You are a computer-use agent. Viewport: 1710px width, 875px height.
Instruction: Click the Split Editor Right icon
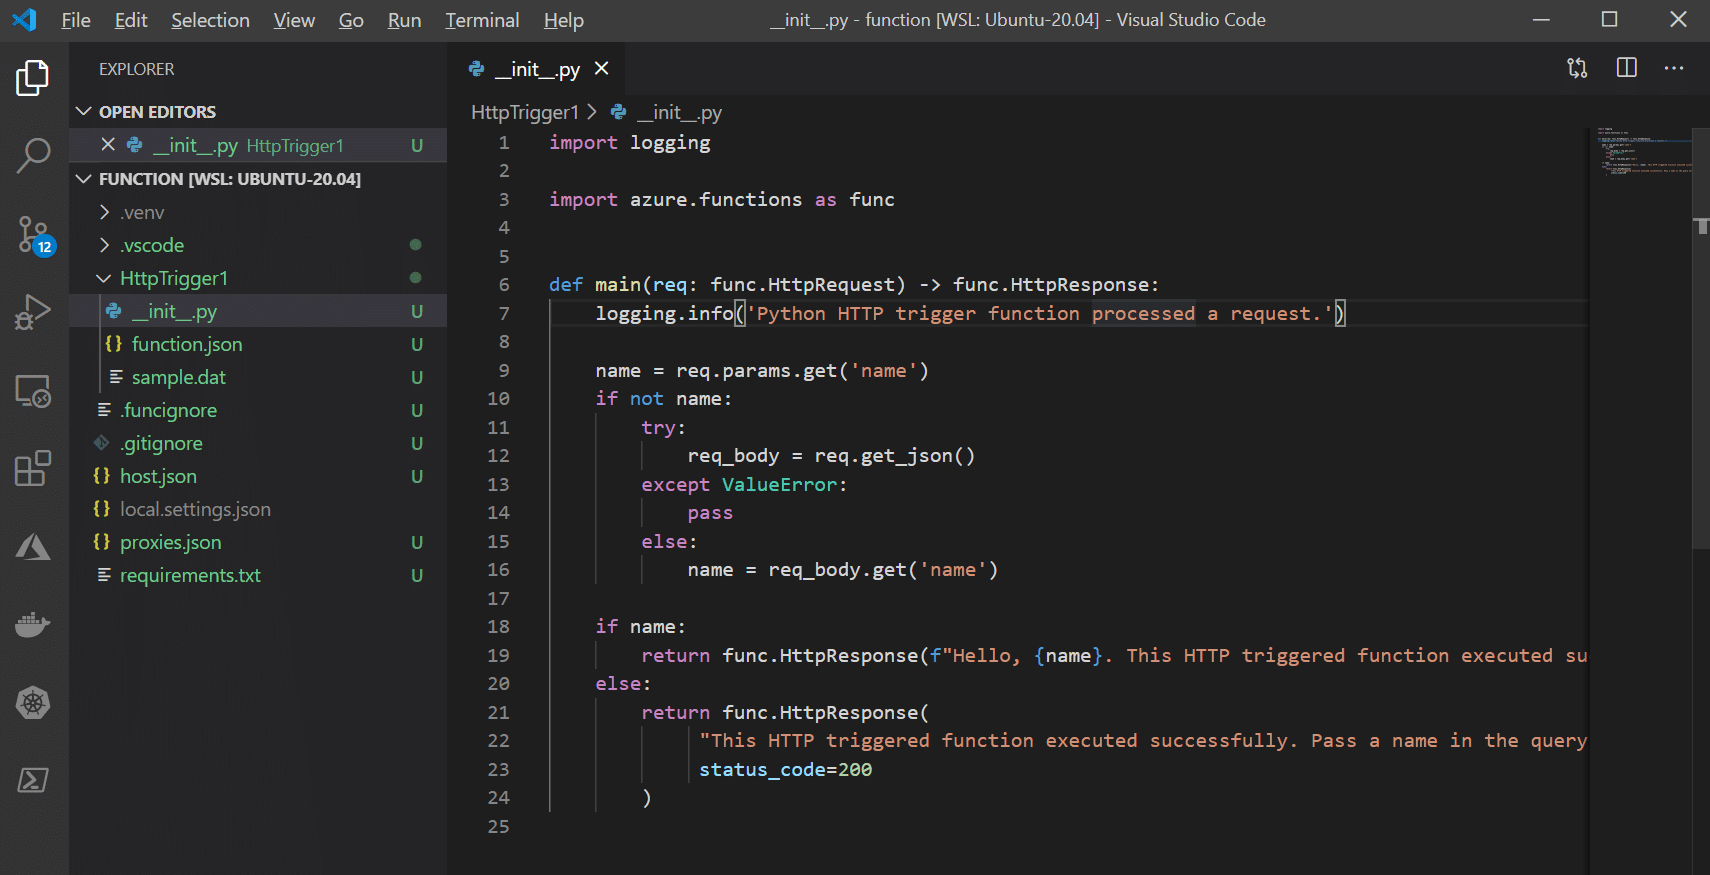(x=1626, y=68)
